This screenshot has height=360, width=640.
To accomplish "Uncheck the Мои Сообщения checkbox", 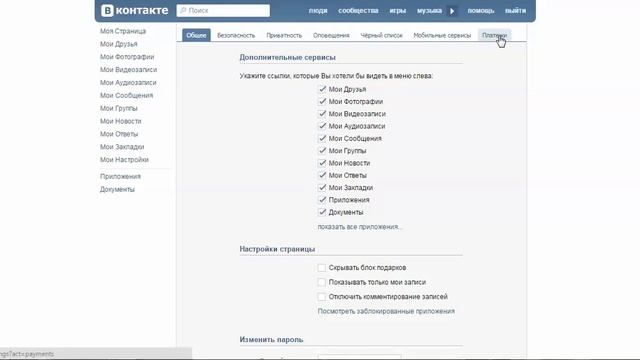I will pos(322,138).
